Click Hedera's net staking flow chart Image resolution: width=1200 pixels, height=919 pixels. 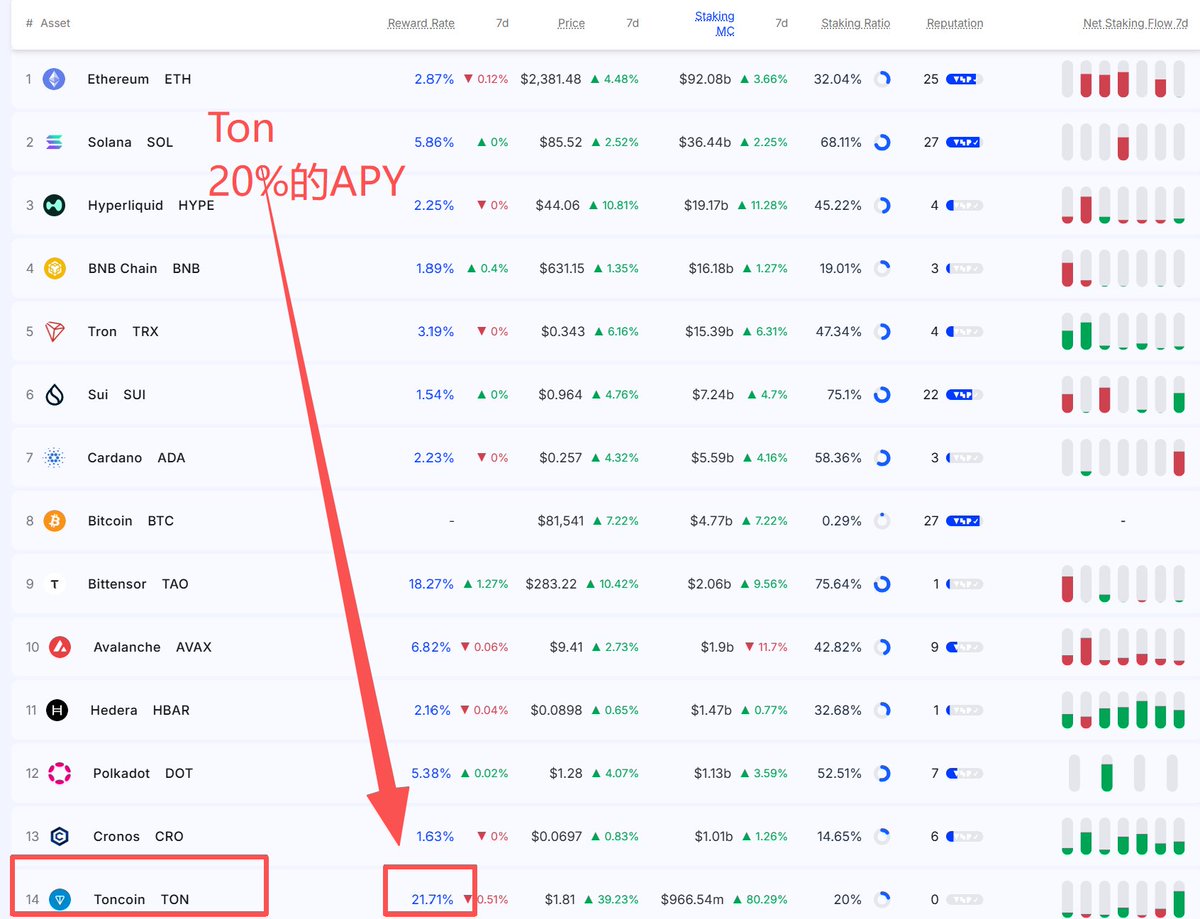click(1123, 710)
